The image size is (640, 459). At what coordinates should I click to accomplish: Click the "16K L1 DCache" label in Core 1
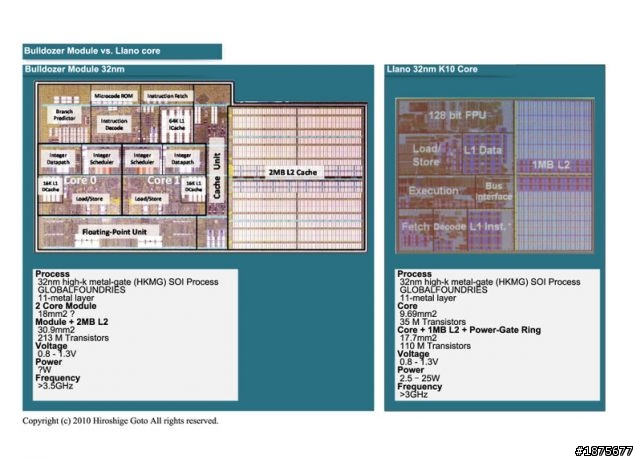pyautogui.click(x=193, y=186)
